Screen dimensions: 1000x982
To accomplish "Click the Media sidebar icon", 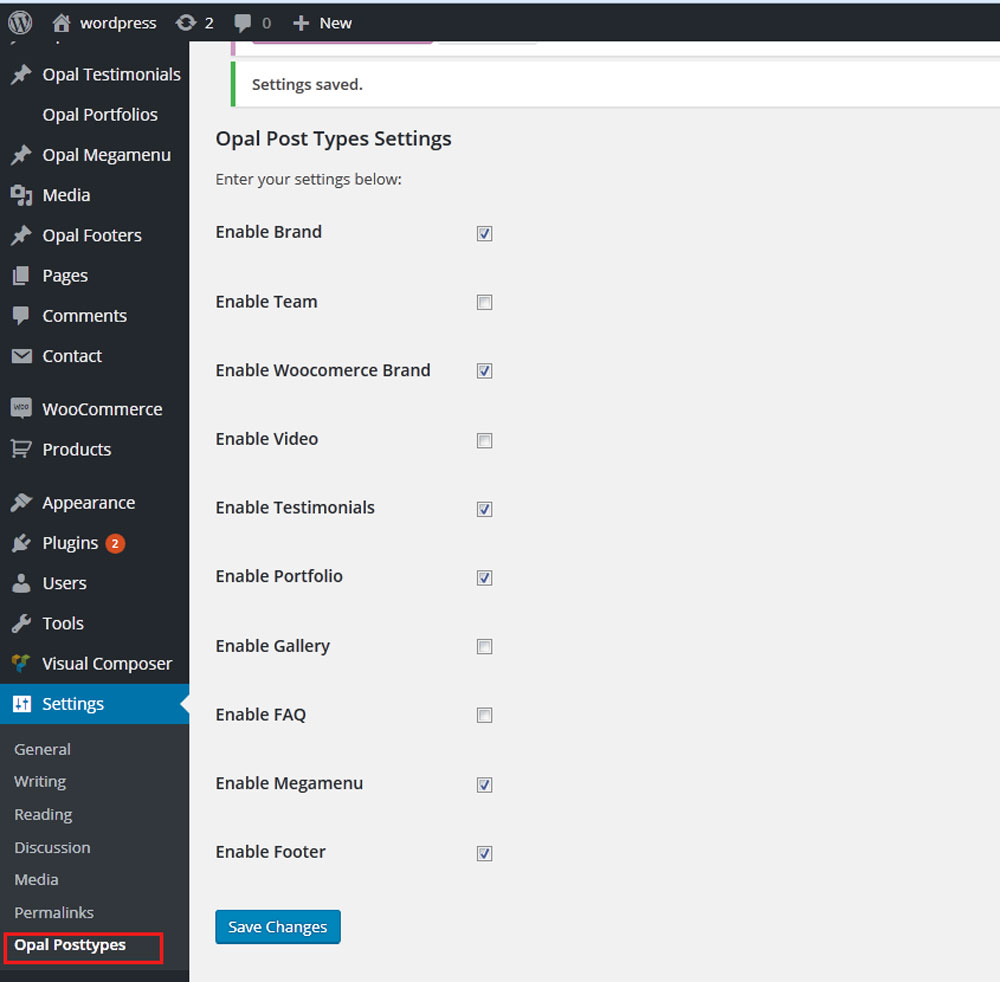I will point(21,195).
